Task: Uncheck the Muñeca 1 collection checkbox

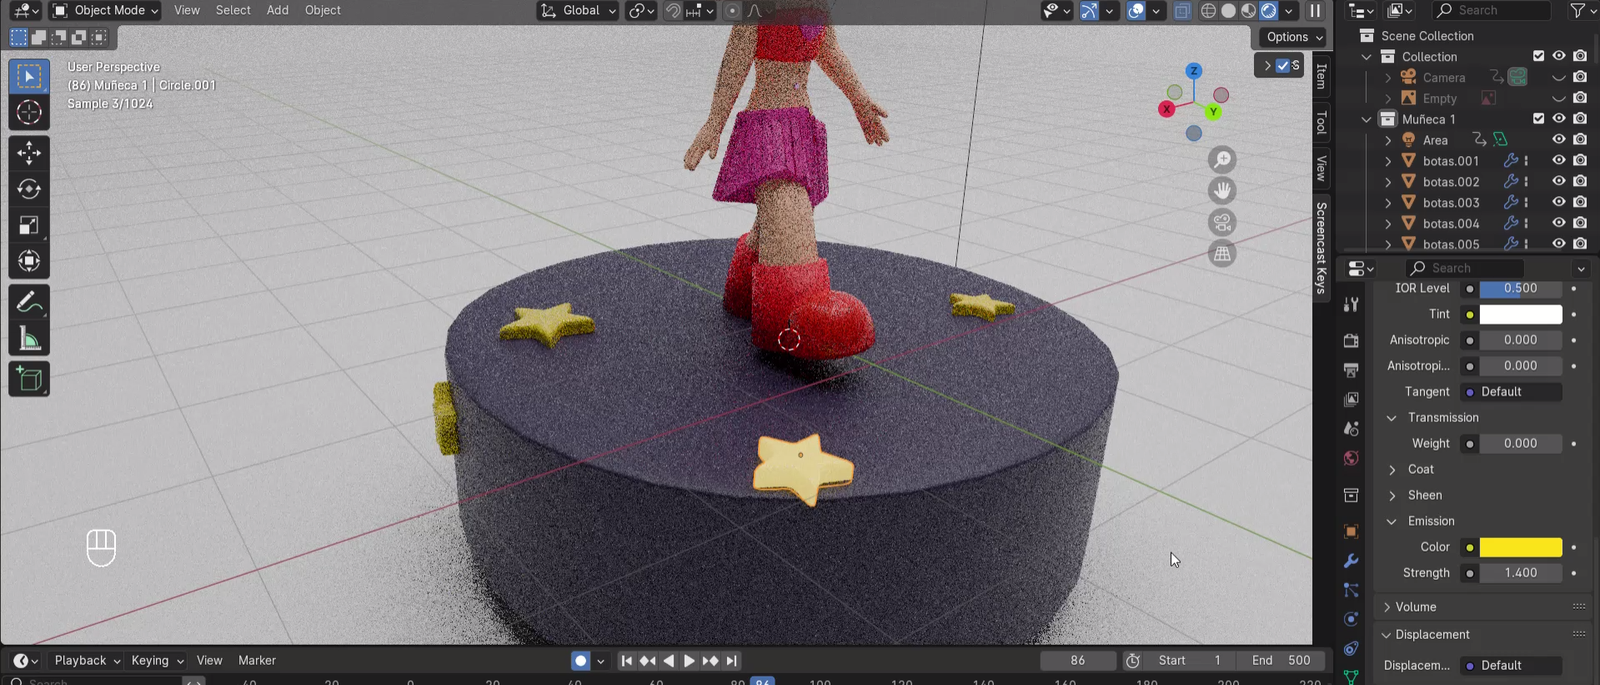Action: (x=1538, y=119)
